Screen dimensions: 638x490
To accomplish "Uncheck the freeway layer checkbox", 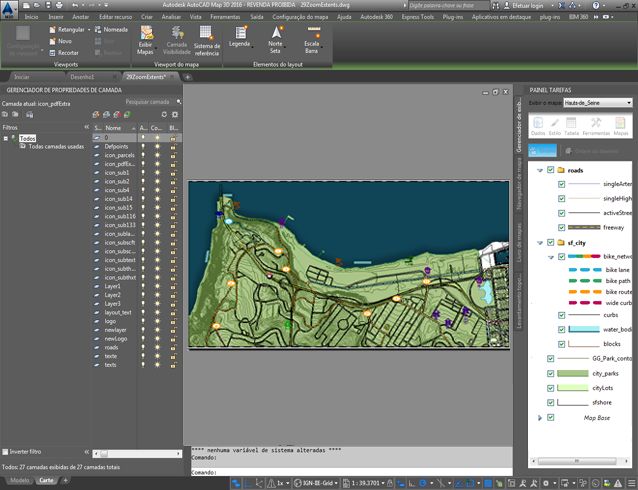I will 562,227.
